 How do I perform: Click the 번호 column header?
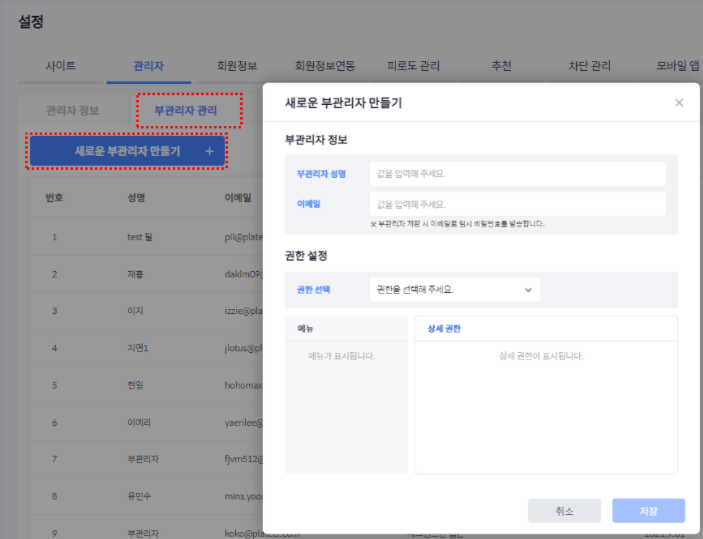tap(54, 198)
